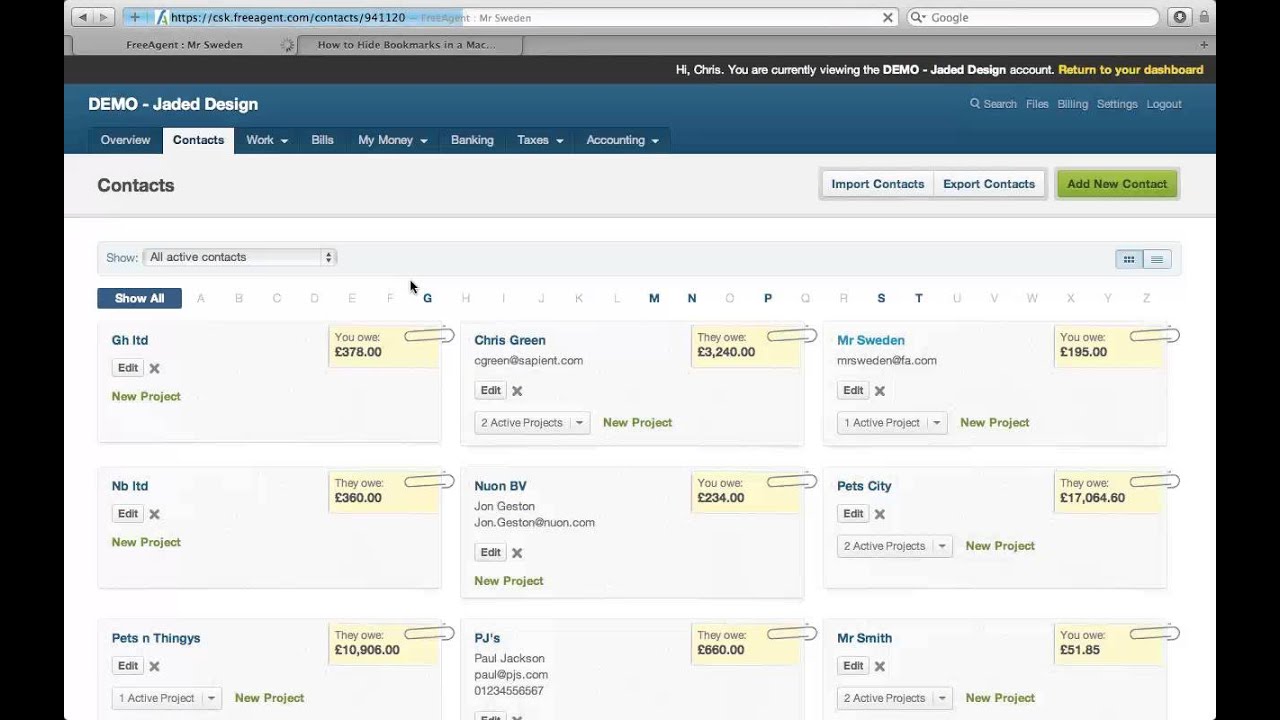This screenshot has width=1280, height=720.
Task: Open a new tab with the tab bar plus
Action: (x=1204, y=45)
